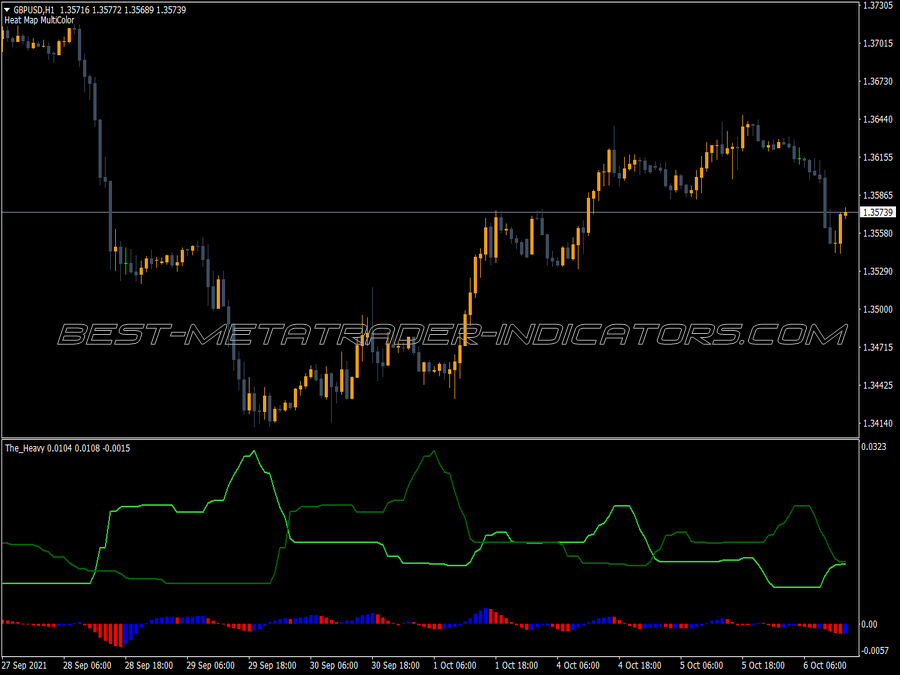This screenshot has height=675, width=900.
Task: Select the Heat Map MultiColor indicator label
Action: click(40, 20)
